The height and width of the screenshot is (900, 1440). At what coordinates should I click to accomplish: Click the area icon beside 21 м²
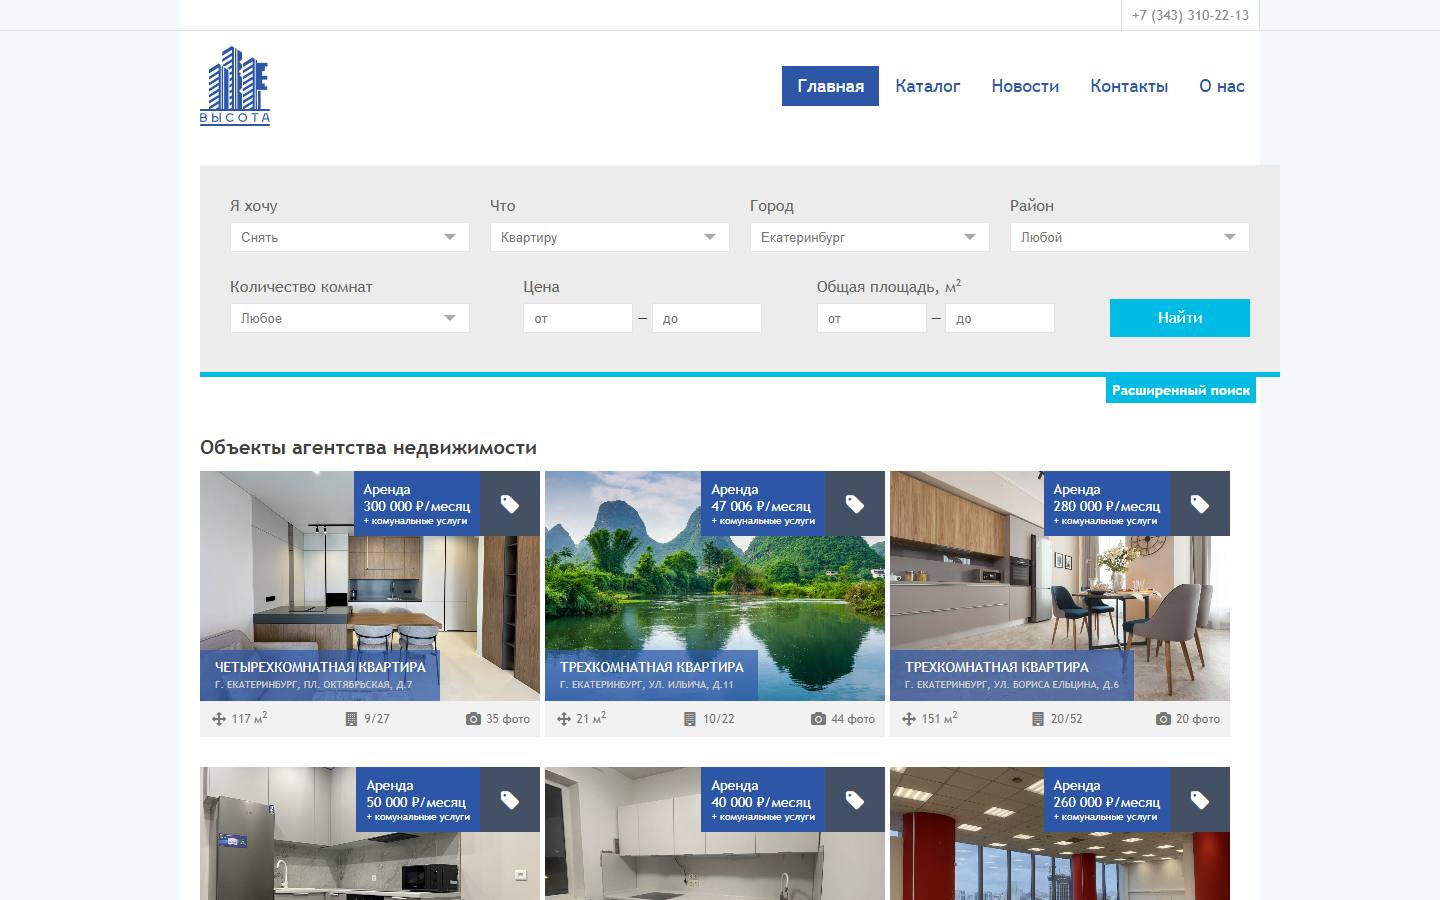pyautogui.click(x=564, y=719)
